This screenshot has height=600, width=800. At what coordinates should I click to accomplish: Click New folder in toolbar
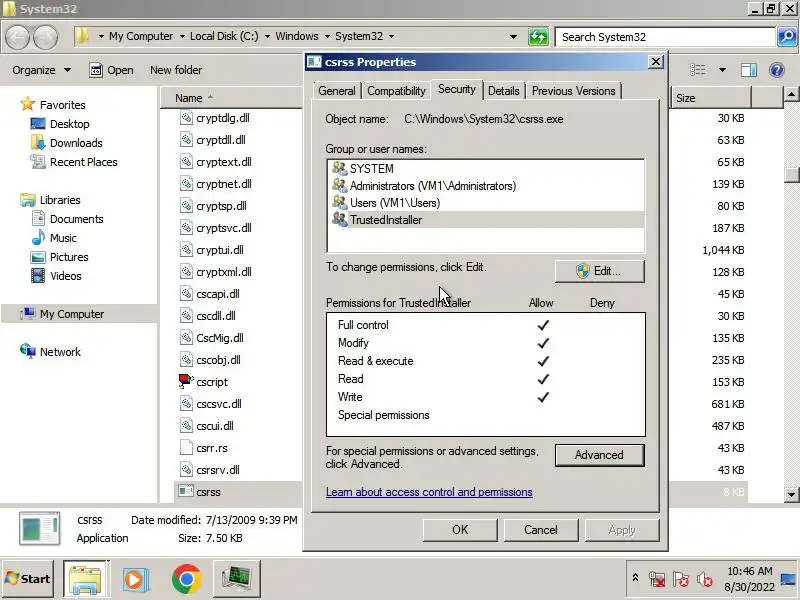pyautogui.click(x=176, y=70)
